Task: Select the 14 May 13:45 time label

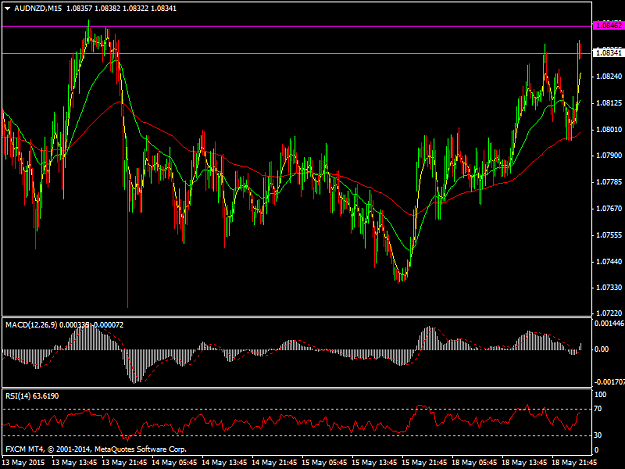Action: pos(224,463)
